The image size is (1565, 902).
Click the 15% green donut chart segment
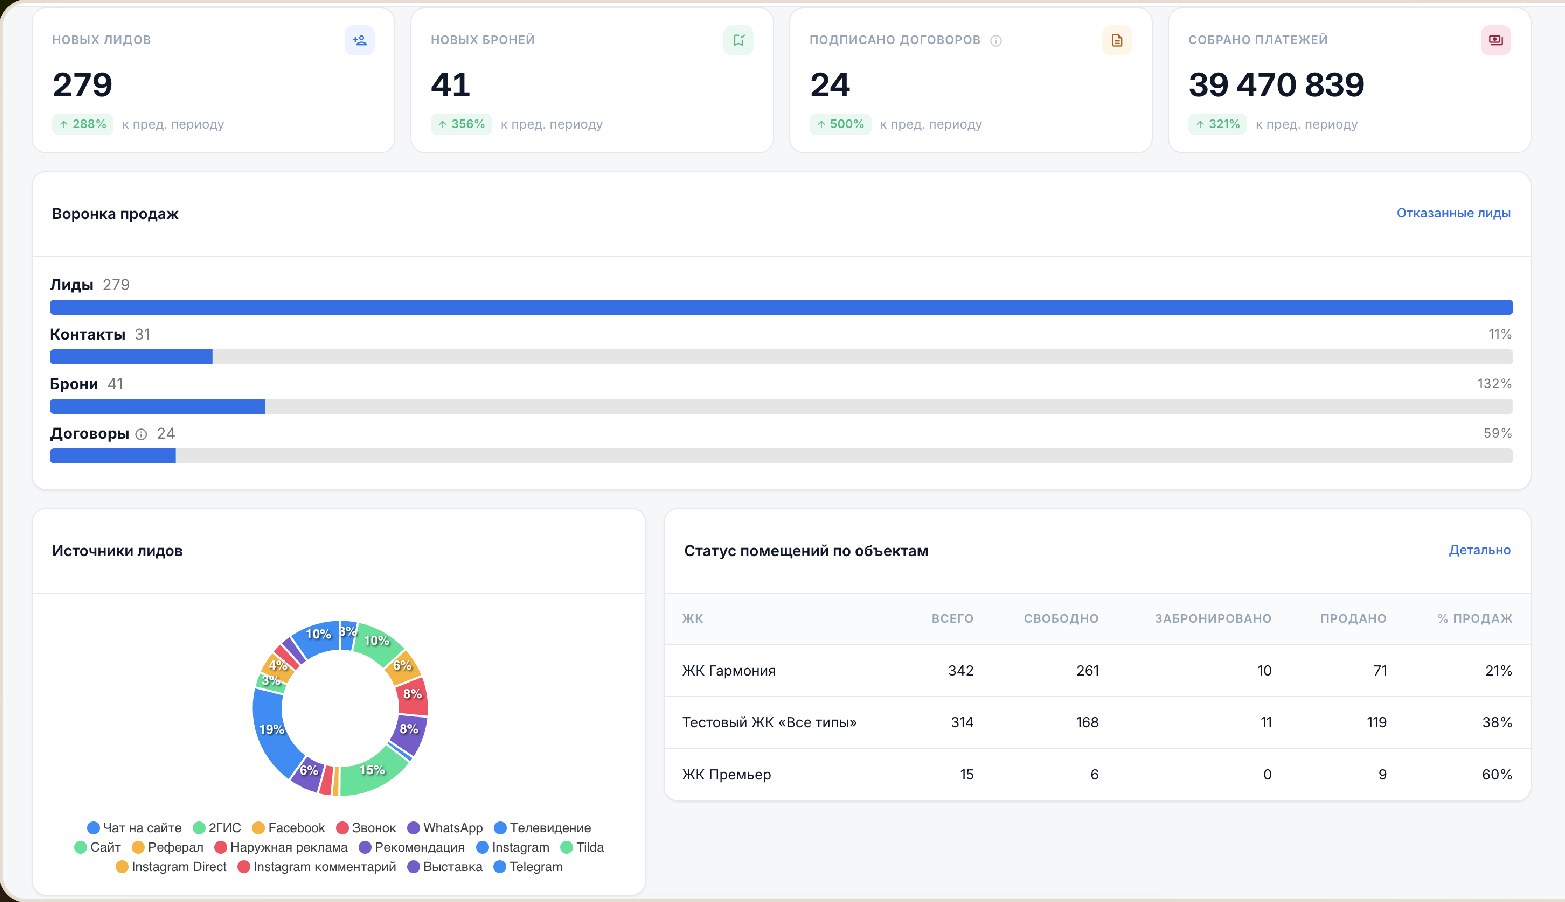(373, 770)
